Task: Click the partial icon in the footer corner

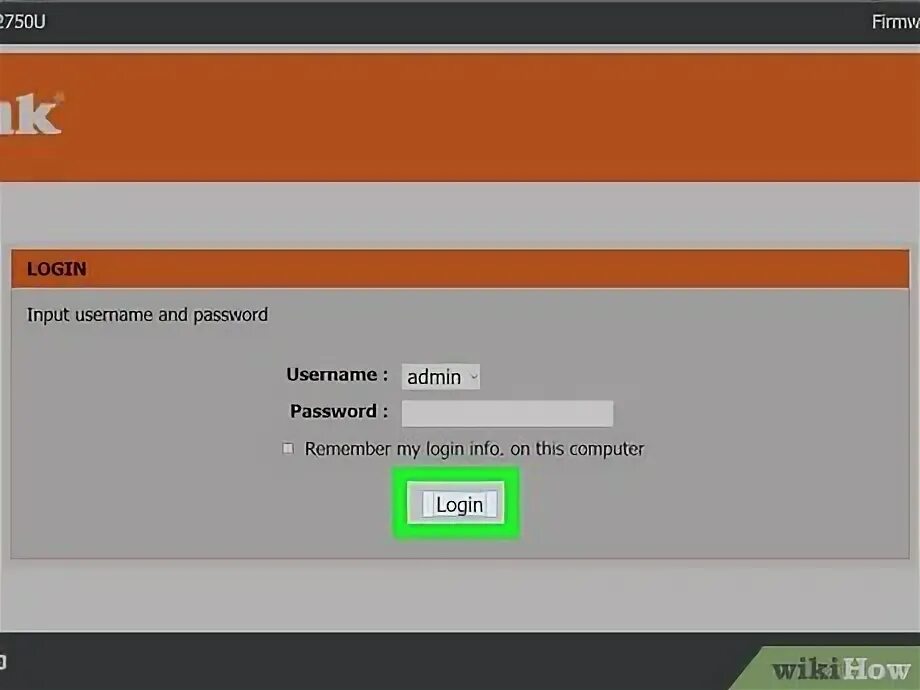Action: 3,662
